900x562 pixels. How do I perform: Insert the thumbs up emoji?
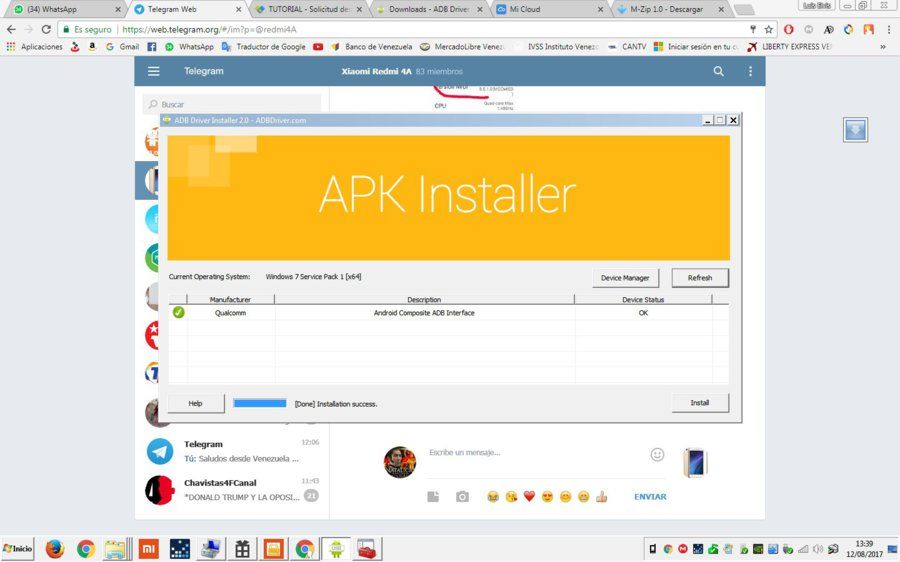602,497
